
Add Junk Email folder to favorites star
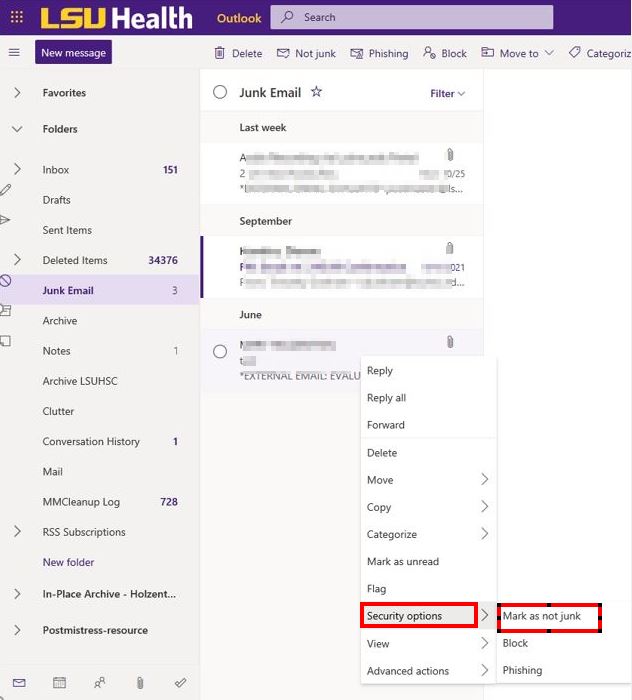317,92
